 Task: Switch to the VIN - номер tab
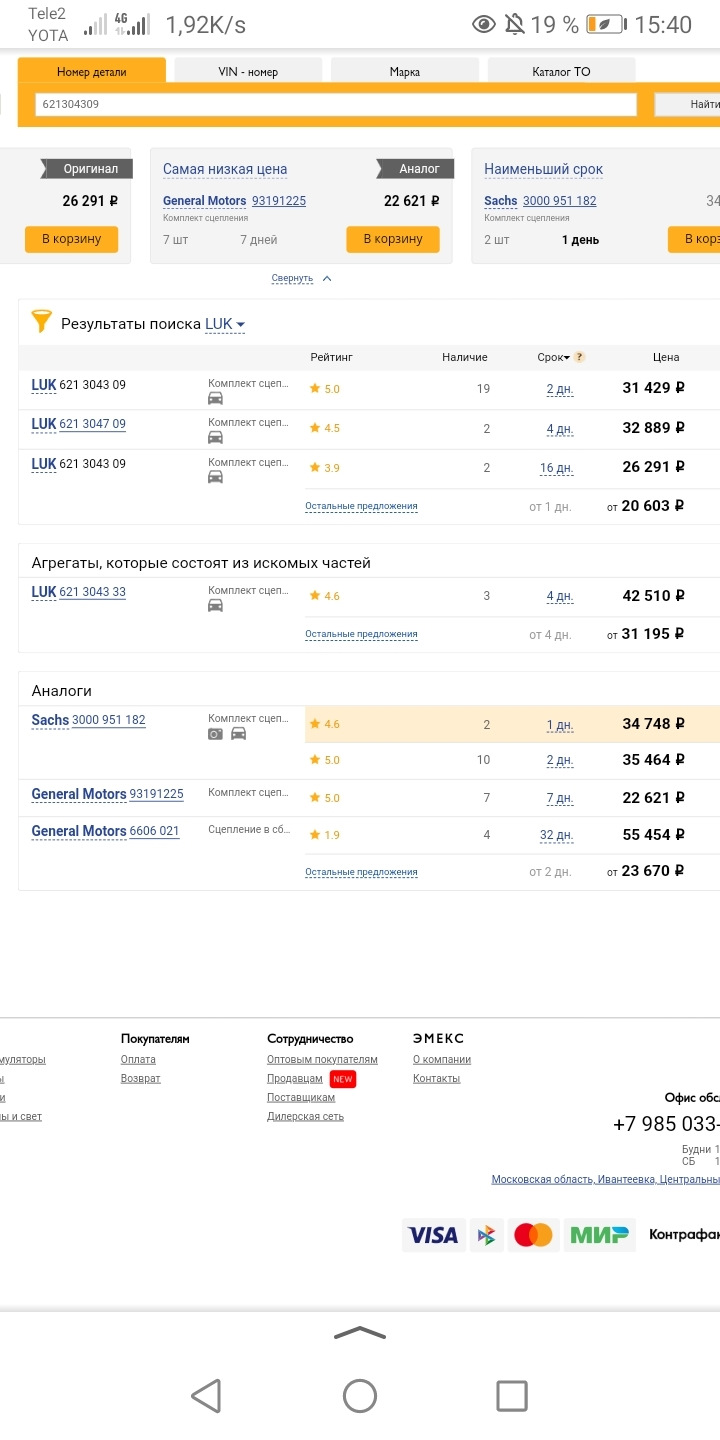[248, 72]
